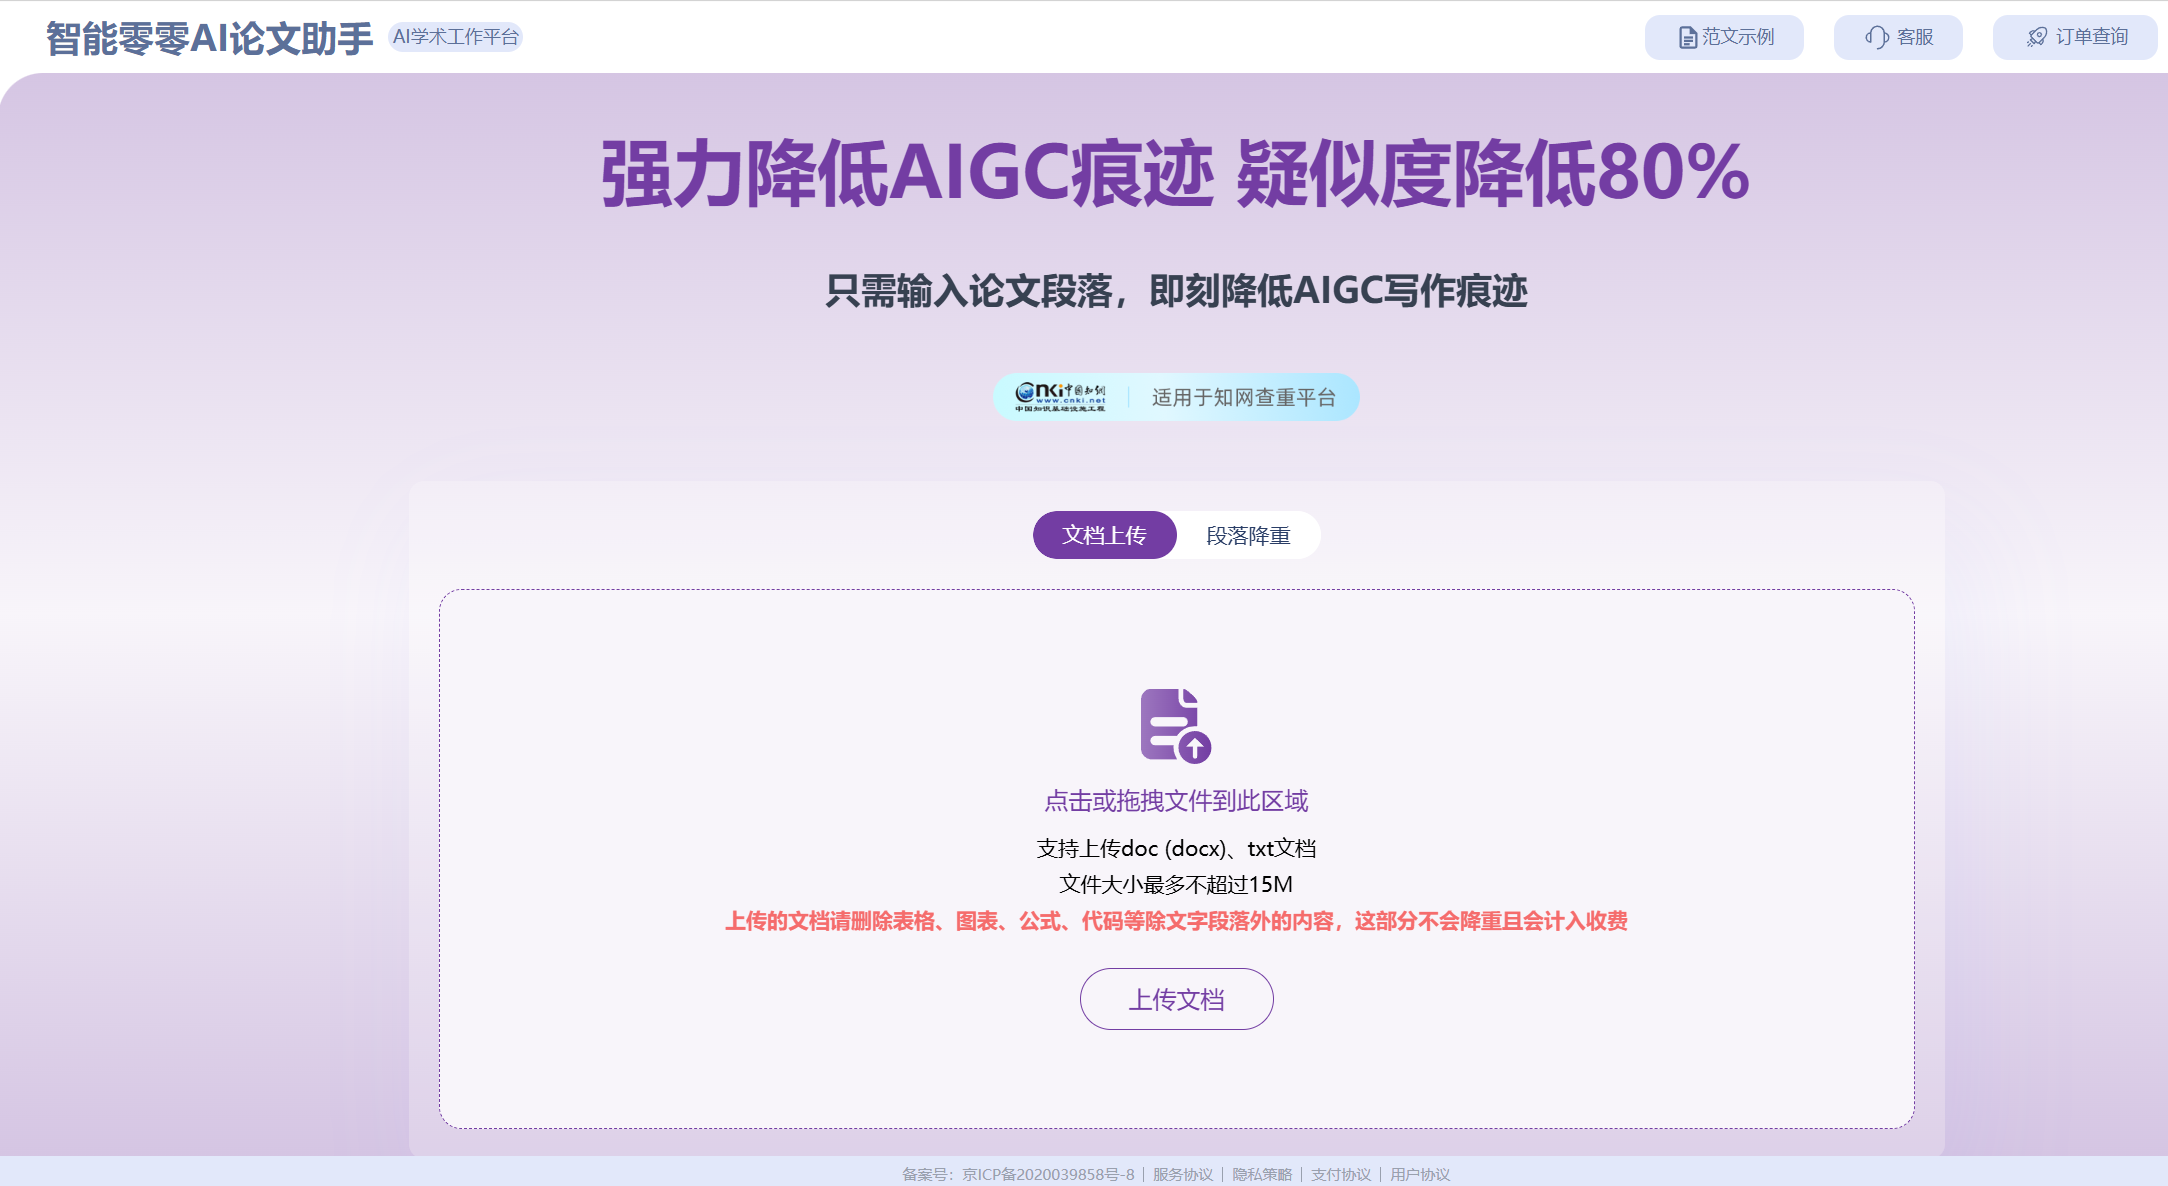This screenshot has height=1186, width=2168.
Task: Click the 京ICP备2020039858号-8 record link
Action: pyautogui.click(x=1048, y=1174)
